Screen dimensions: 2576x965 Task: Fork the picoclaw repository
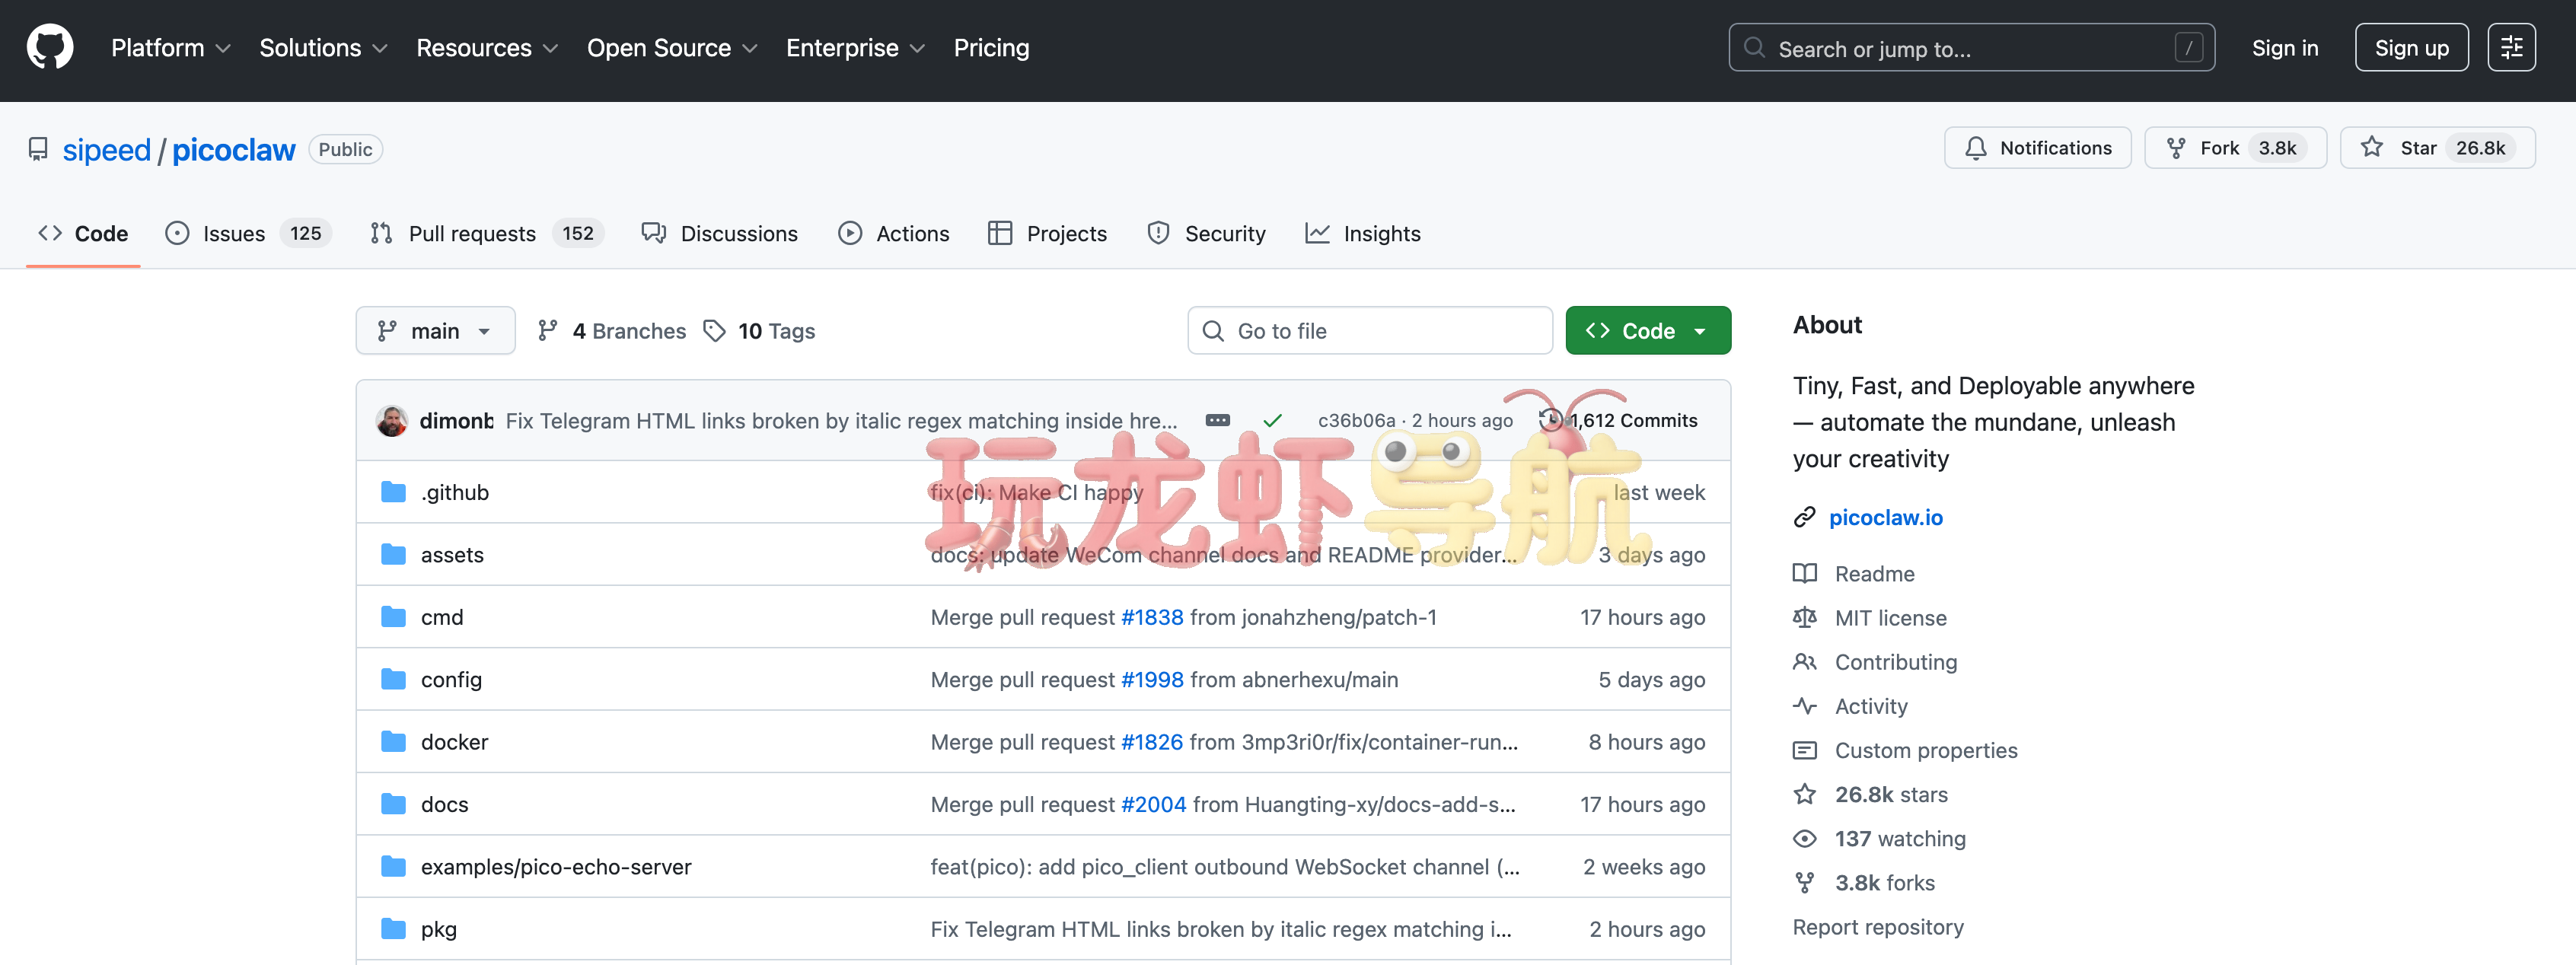[2235, 148]
